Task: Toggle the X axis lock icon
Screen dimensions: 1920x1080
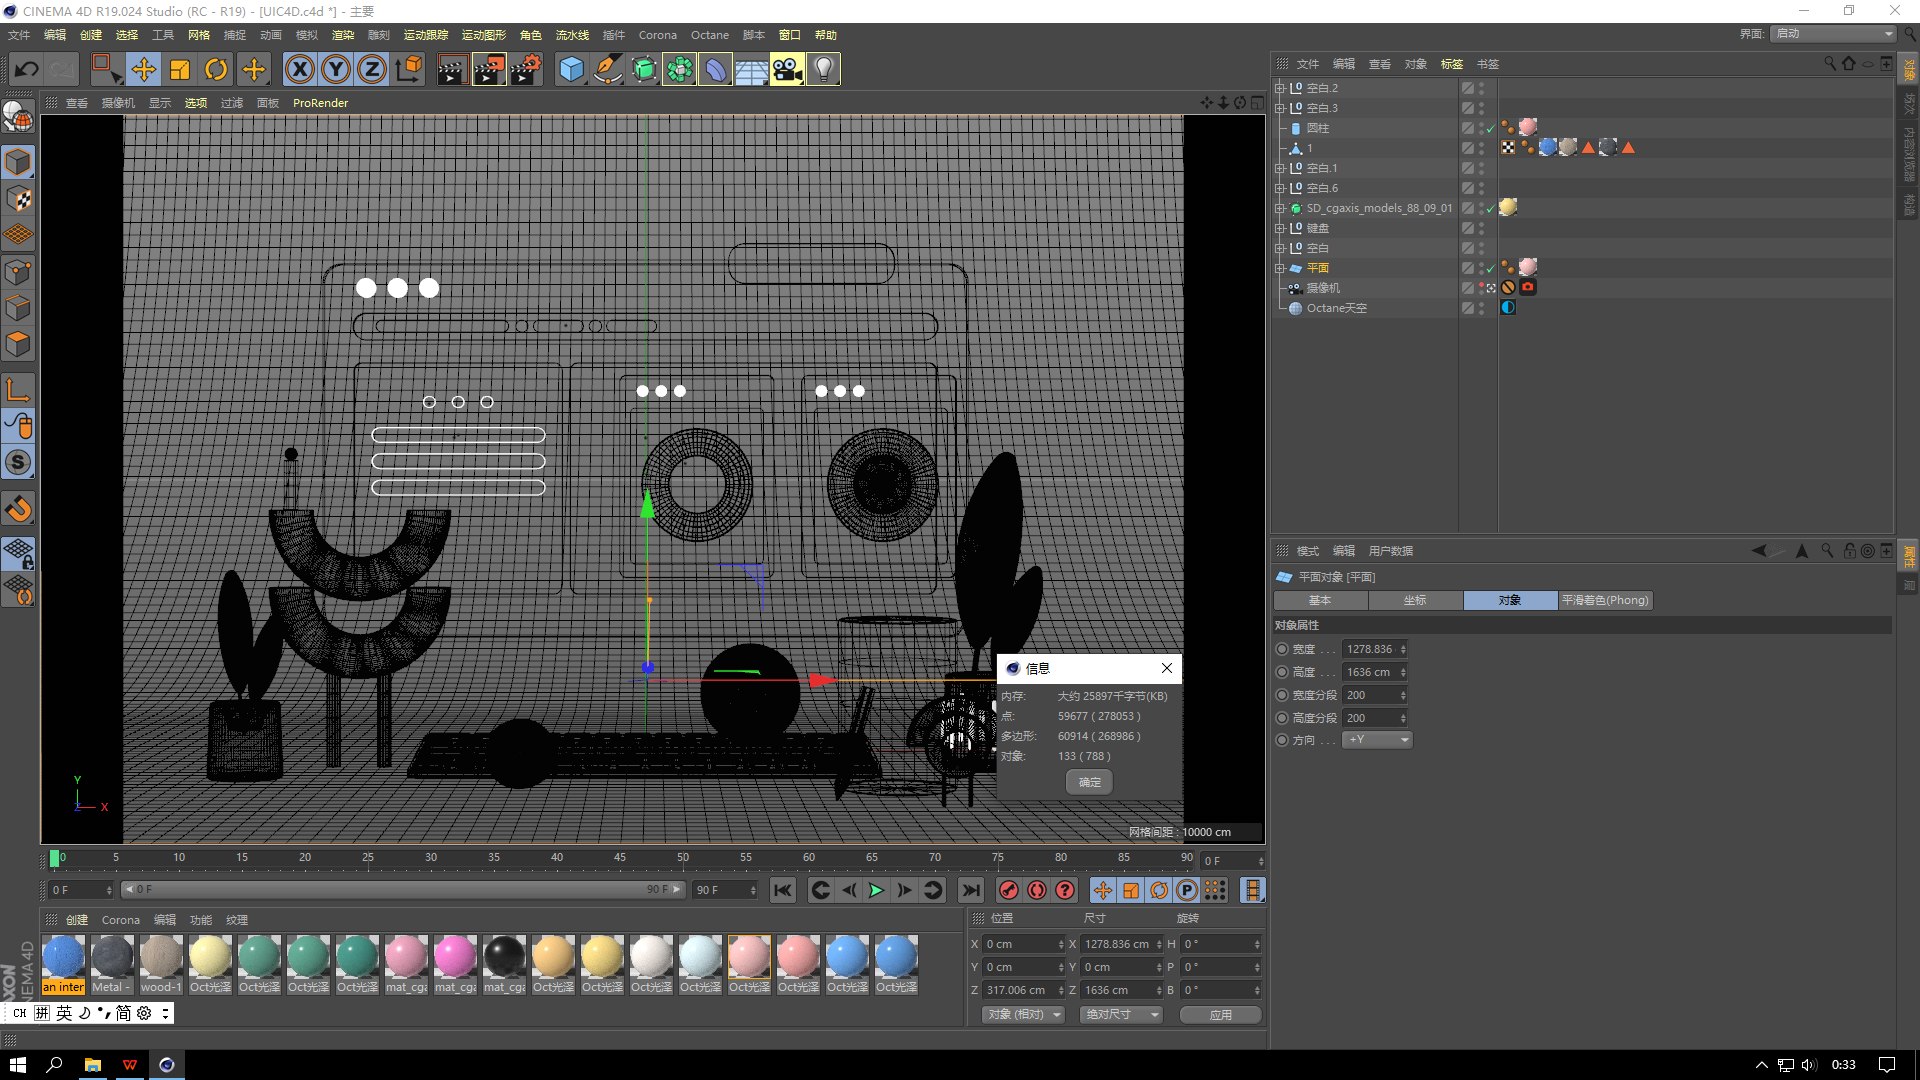Action: pyautogui.click(x=299, y=69)
